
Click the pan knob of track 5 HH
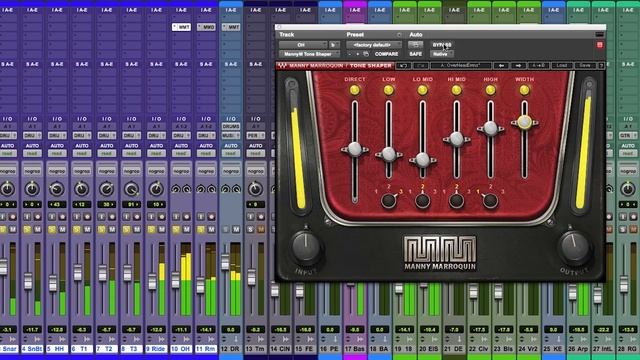point(57,189)
